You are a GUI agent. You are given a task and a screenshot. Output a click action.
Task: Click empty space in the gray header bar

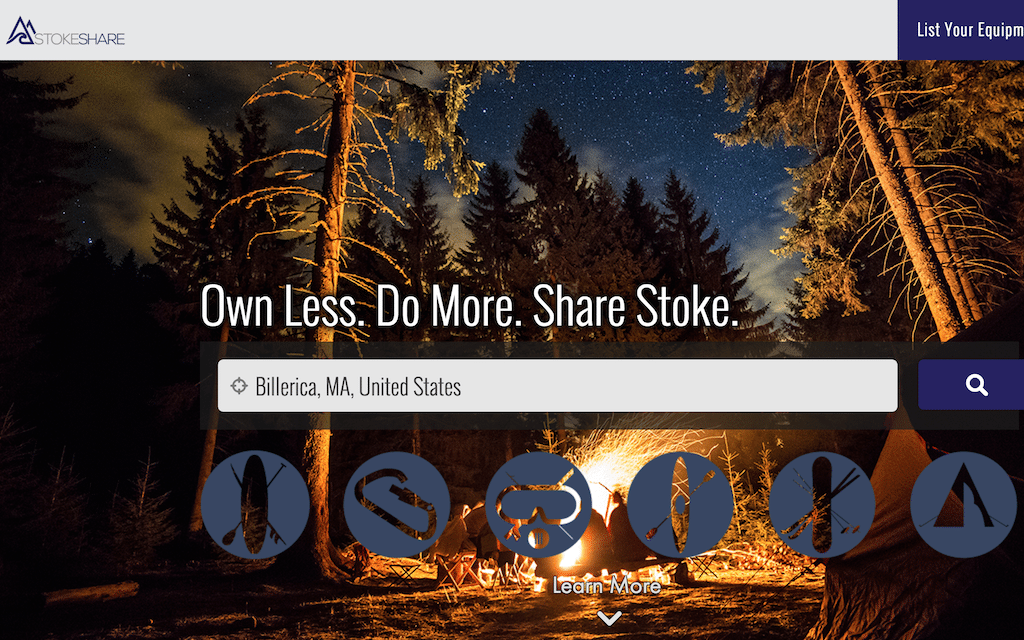(x=509, y=30)
